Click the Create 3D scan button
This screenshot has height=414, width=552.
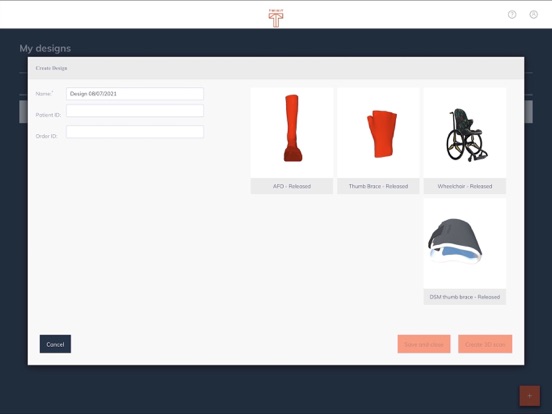coord(485,344)
